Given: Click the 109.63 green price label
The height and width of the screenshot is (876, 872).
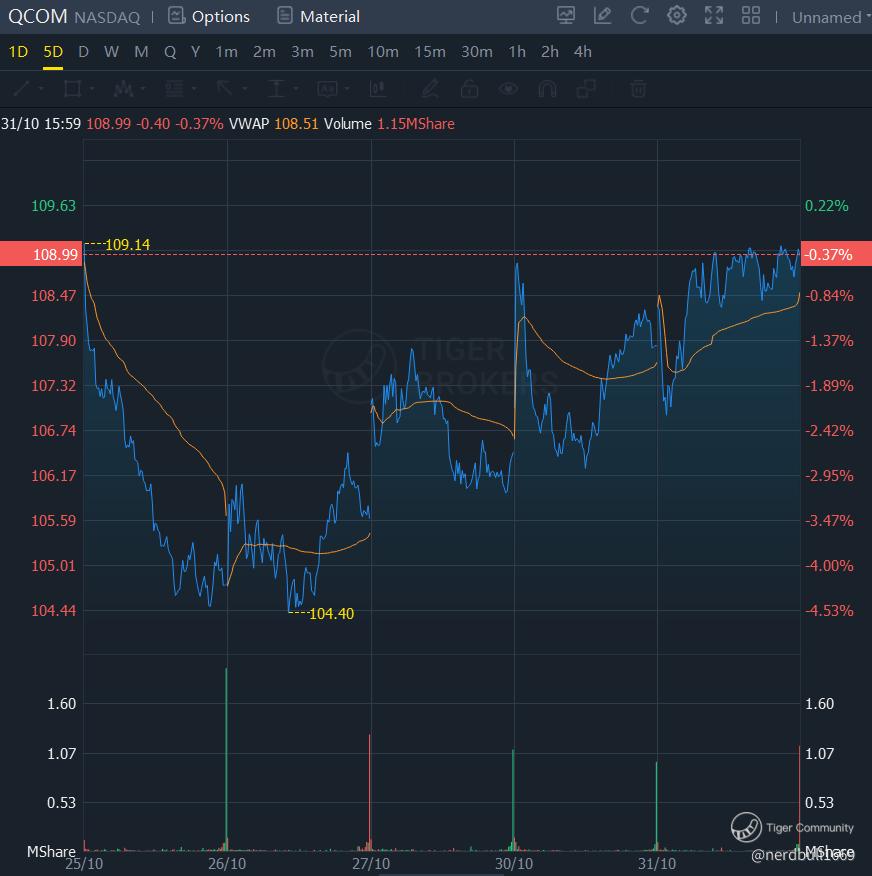Looking at the screenshot, I should tap(53, 206).
